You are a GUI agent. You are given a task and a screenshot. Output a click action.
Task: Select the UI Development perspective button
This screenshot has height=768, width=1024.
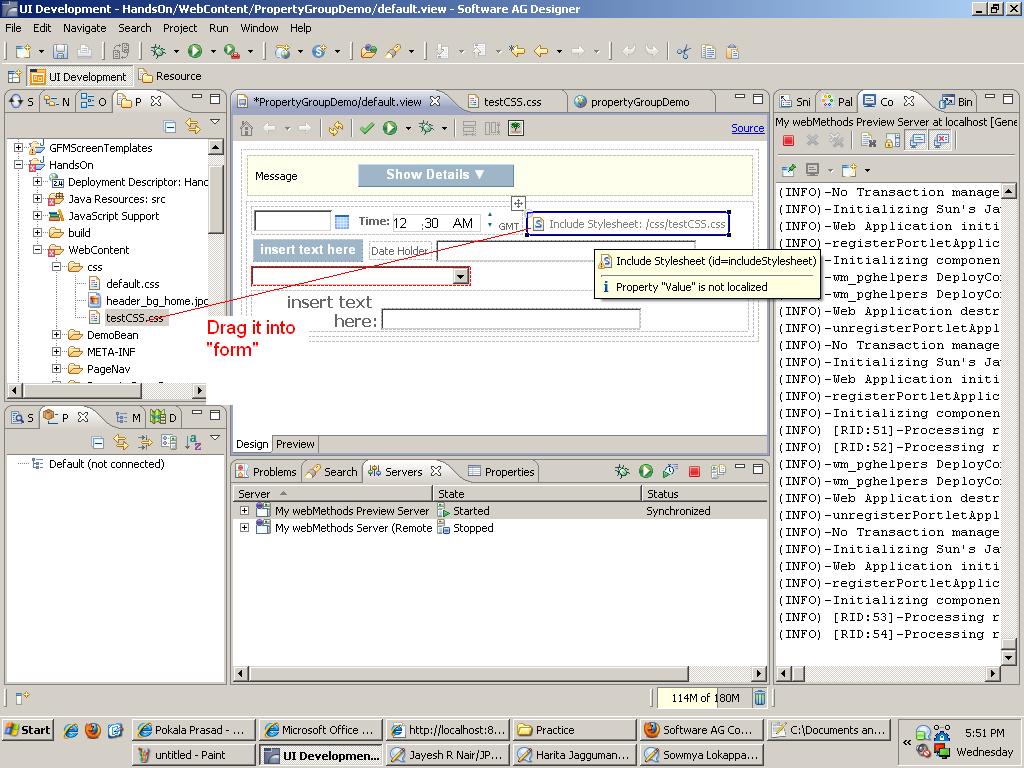point(79,76)
